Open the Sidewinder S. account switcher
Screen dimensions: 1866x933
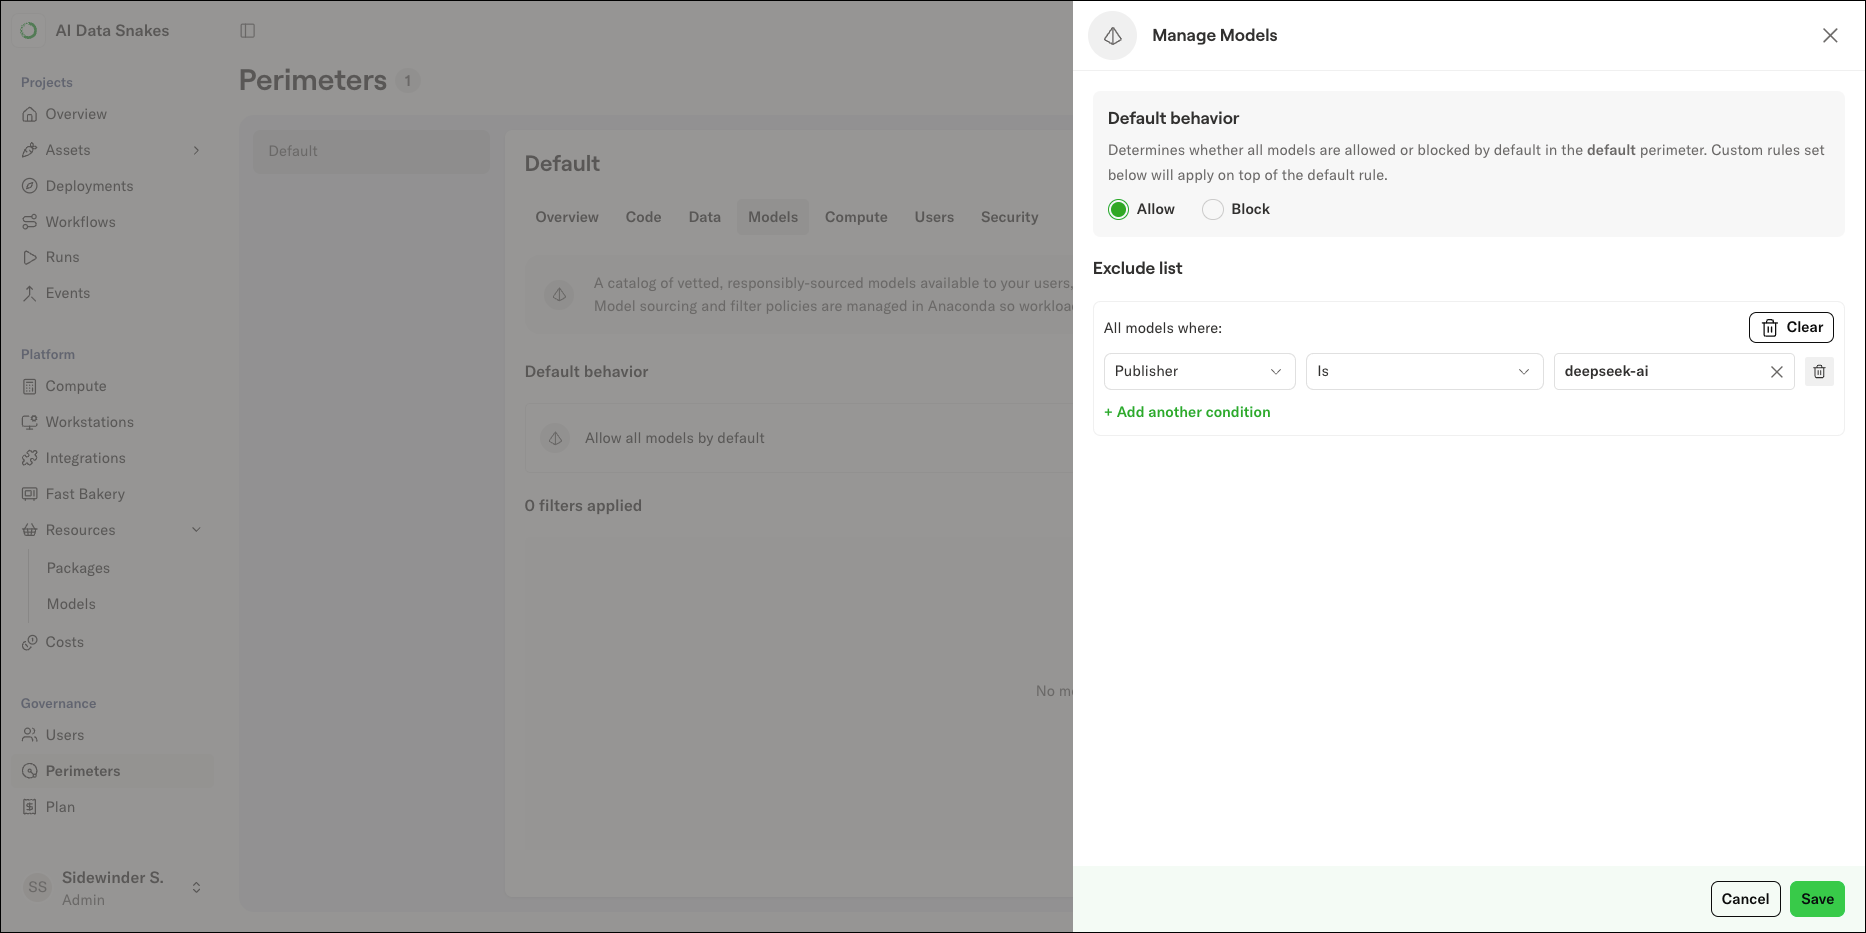(196, 888)
